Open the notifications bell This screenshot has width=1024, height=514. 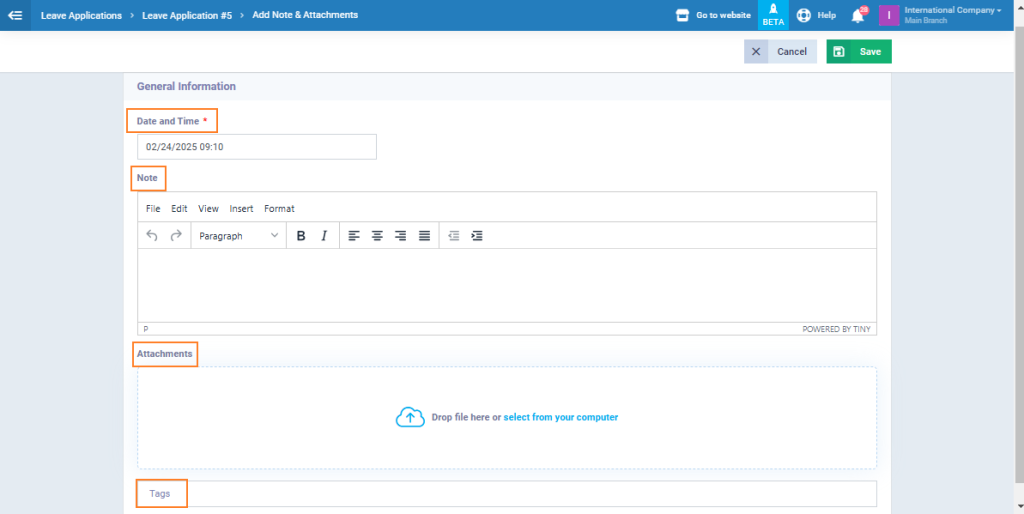(858, 16)
